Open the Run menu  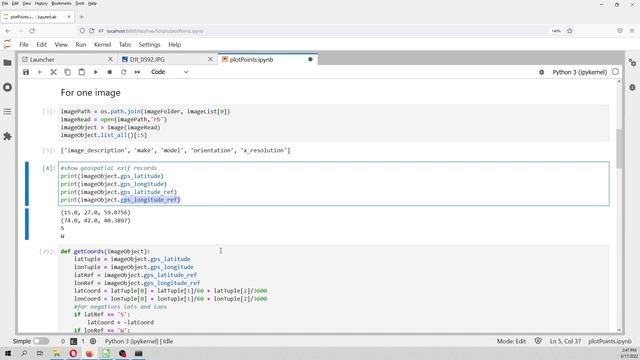81,44
